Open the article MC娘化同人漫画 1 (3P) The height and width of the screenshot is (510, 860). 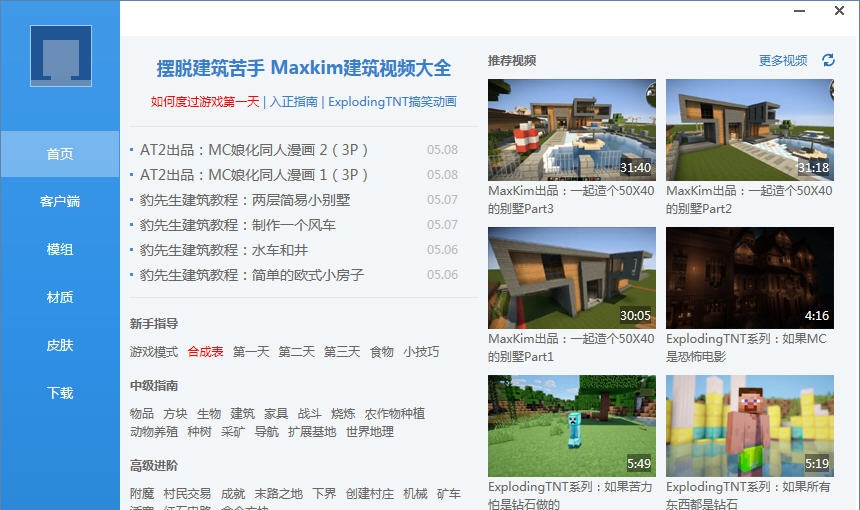click(x=253, y=175)
